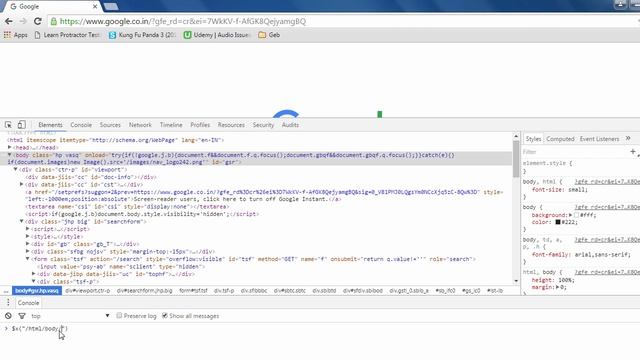Image resolution: width=640 pixels, height=360 pixels.
Task: Expand the div id tophf node
Action: pos(34,274)
